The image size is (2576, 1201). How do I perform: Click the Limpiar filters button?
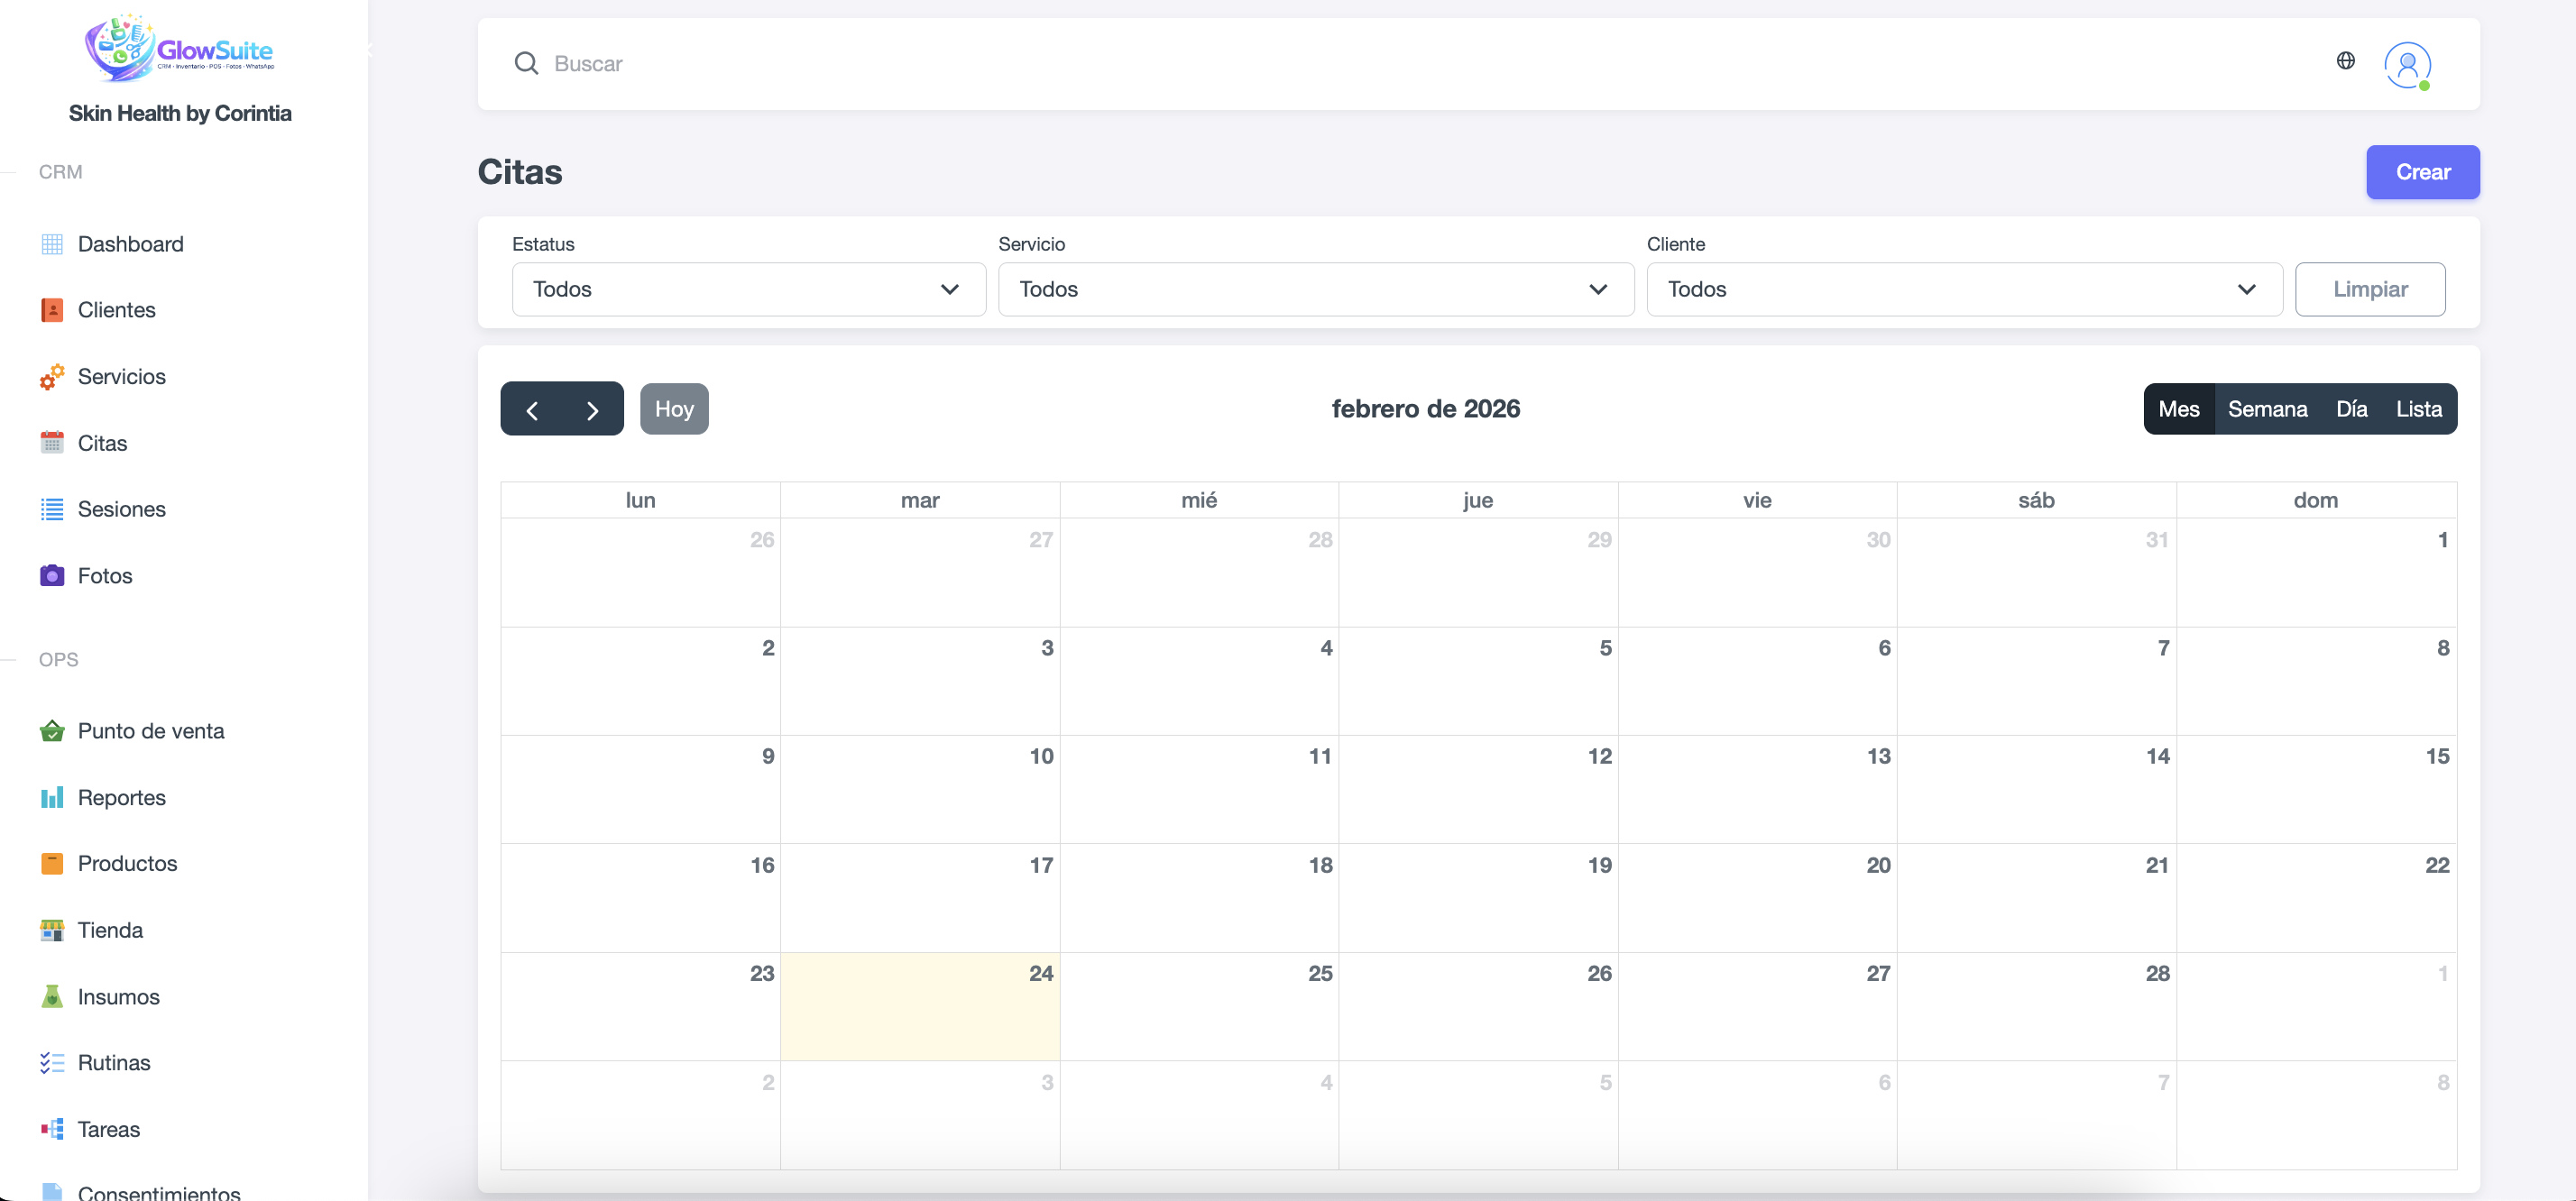[x=2369, y=289]
